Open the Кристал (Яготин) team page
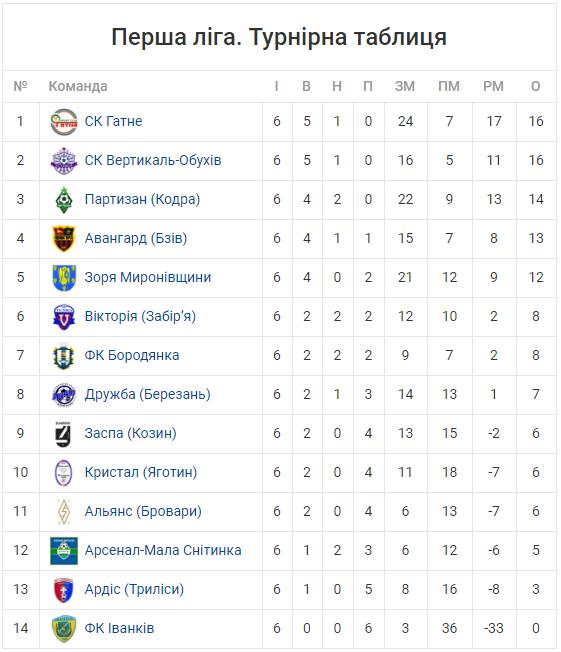 pyautogui.click(x=141, y=472)
